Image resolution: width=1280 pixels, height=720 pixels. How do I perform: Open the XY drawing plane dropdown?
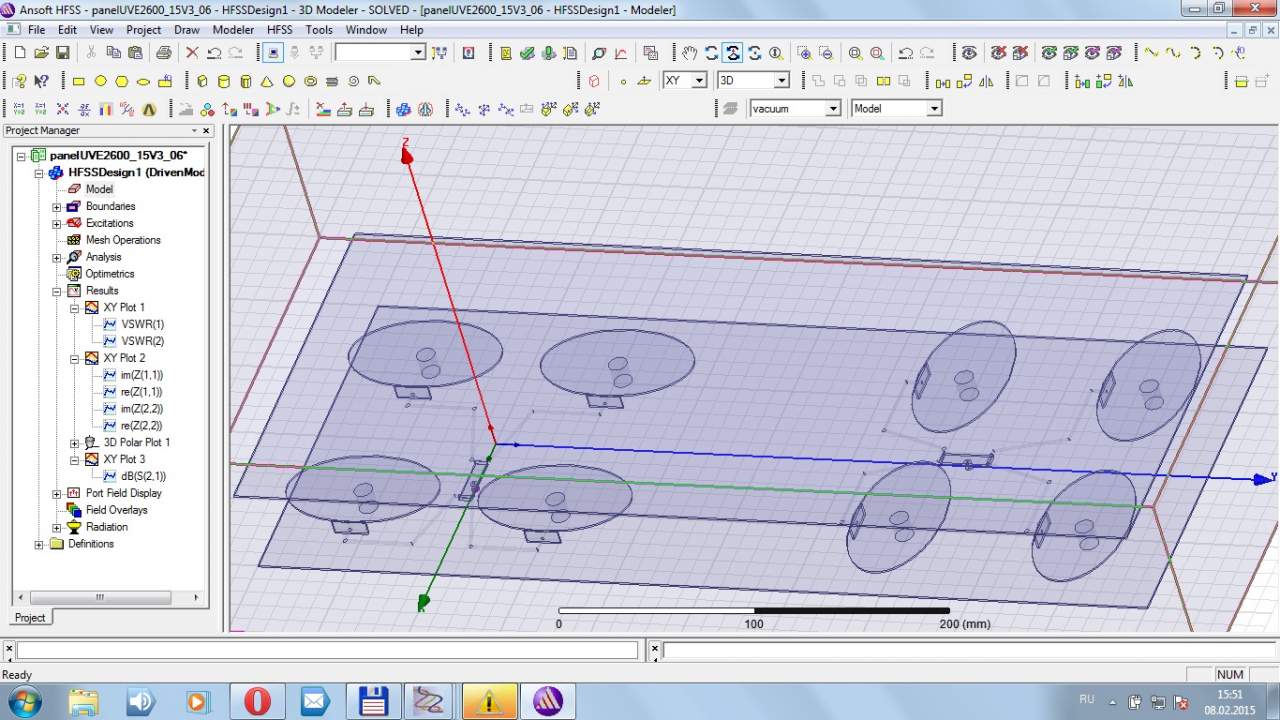[x=699, y=81]
